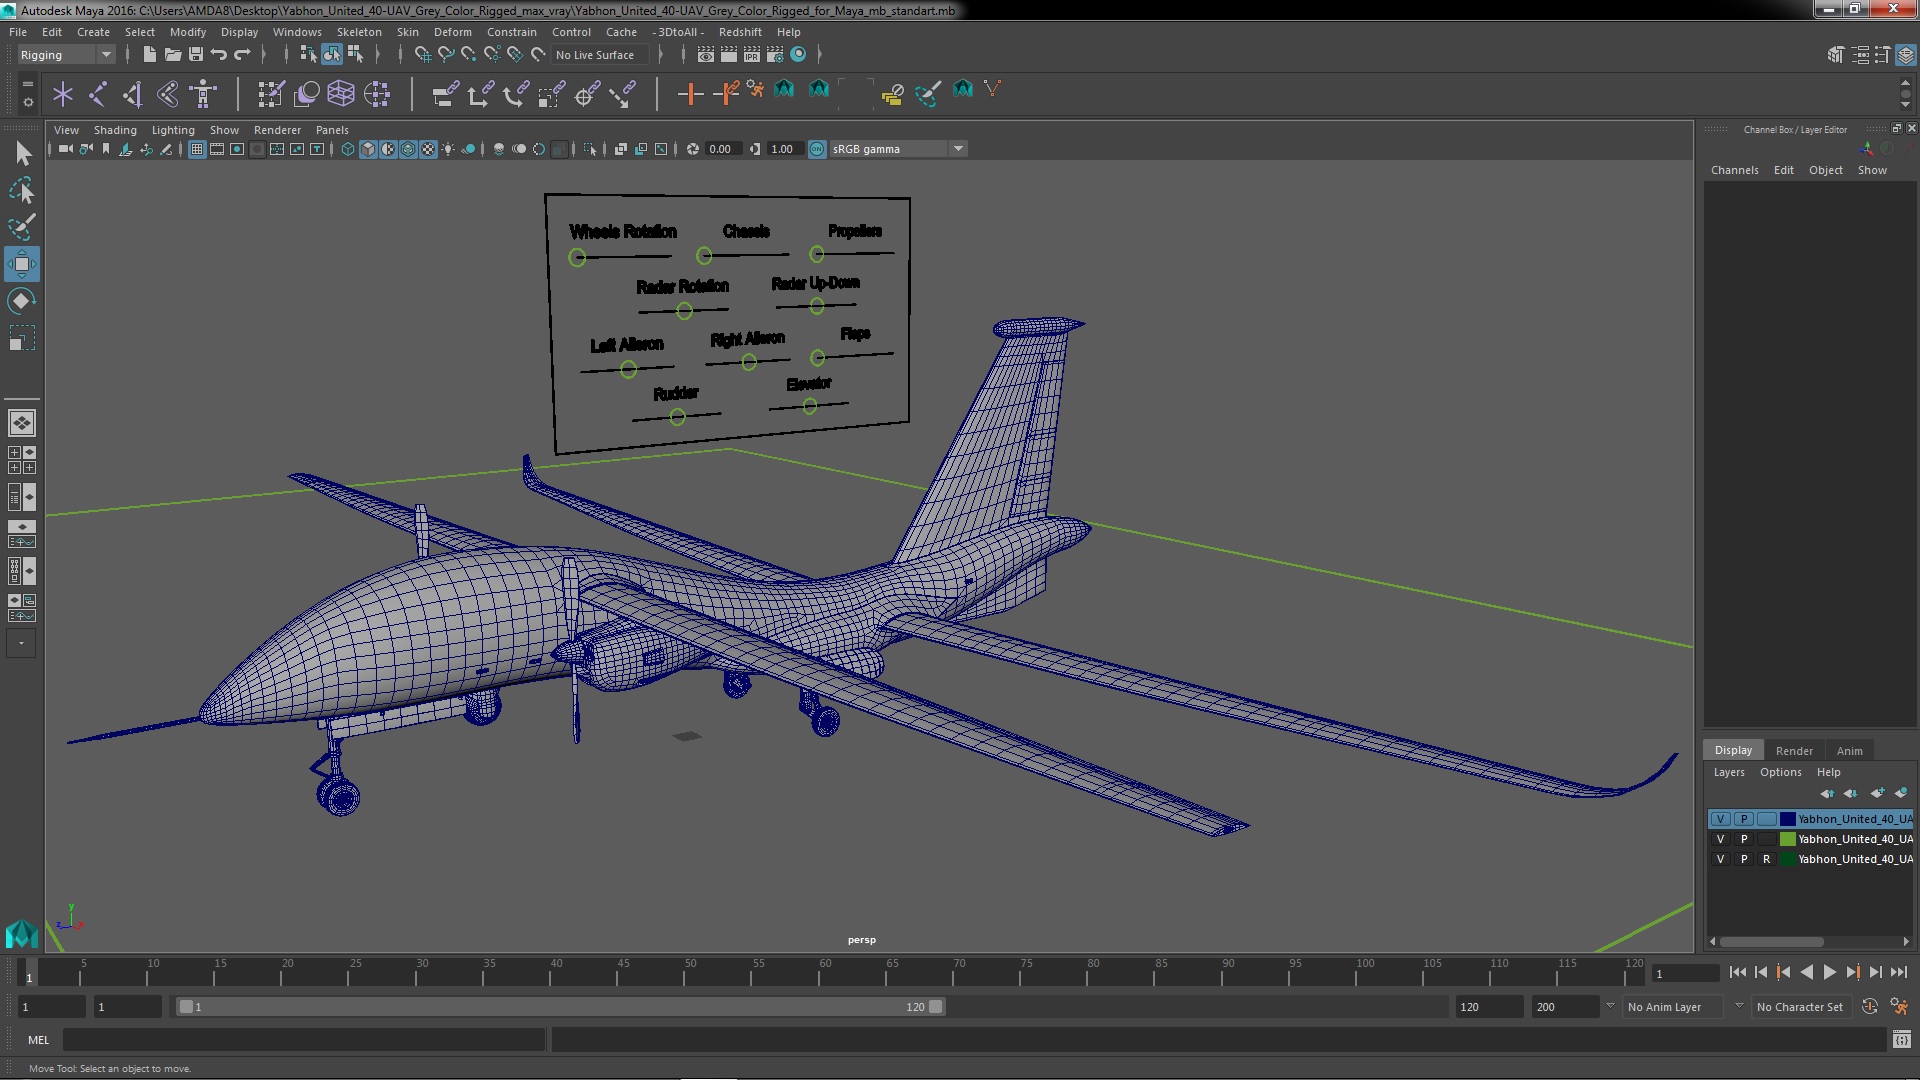This screenshot has height=1080, width=1920.
Task: Click the No Live Surface field
Action: click(601, 55)
